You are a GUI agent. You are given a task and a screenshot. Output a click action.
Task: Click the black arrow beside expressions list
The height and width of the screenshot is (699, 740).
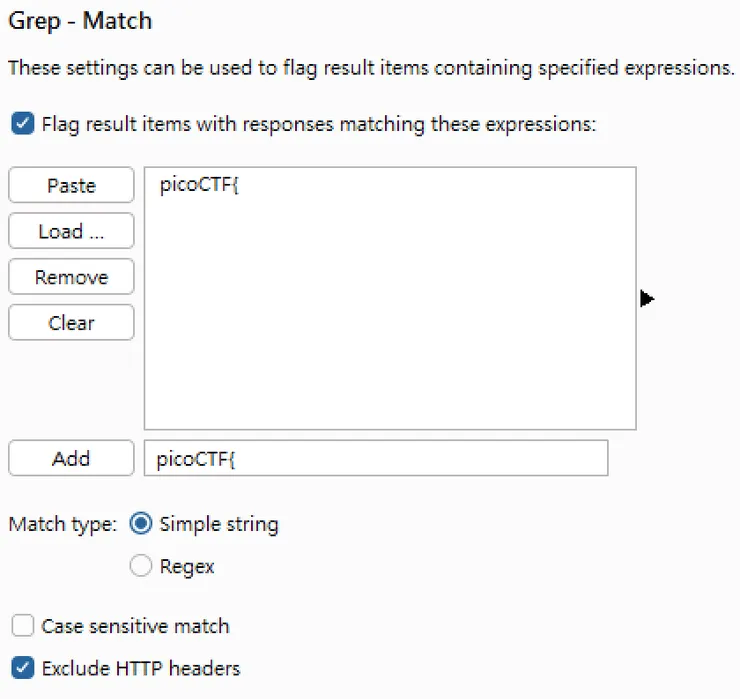[647, 298]
